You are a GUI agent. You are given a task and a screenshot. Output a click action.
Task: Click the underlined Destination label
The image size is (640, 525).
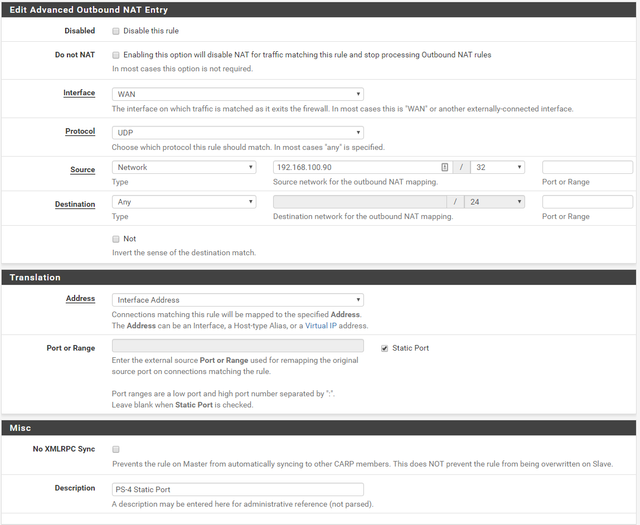click(75, 205)
